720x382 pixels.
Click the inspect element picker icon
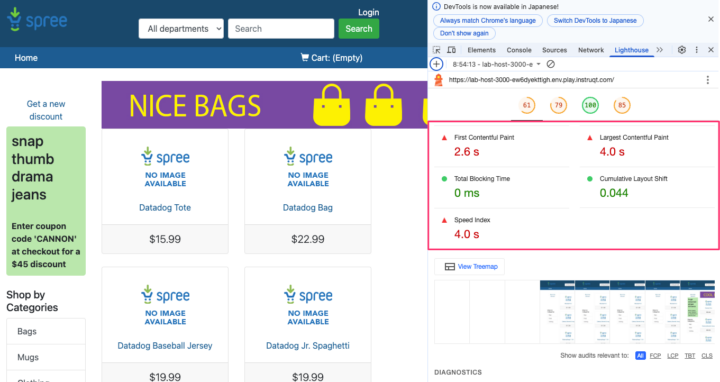pos(437,50)
